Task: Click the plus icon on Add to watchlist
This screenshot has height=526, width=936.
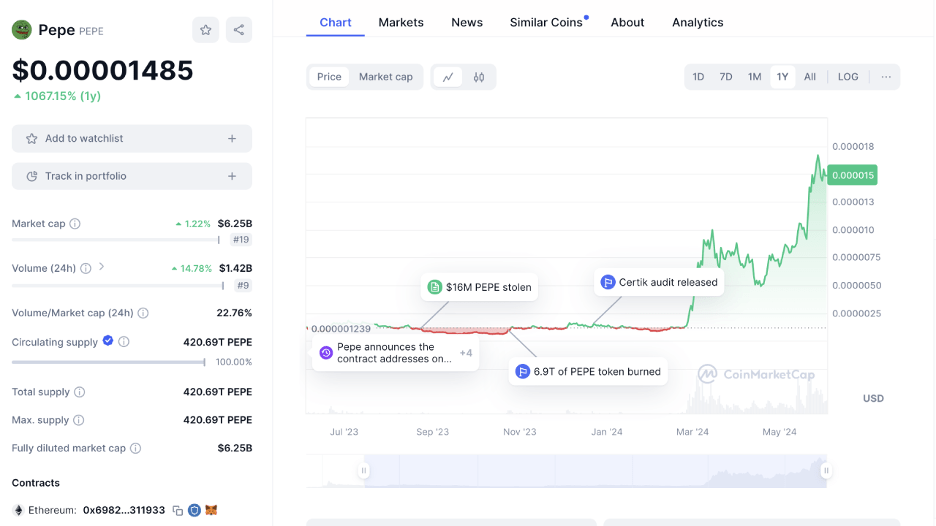Action: coord(232,139)
